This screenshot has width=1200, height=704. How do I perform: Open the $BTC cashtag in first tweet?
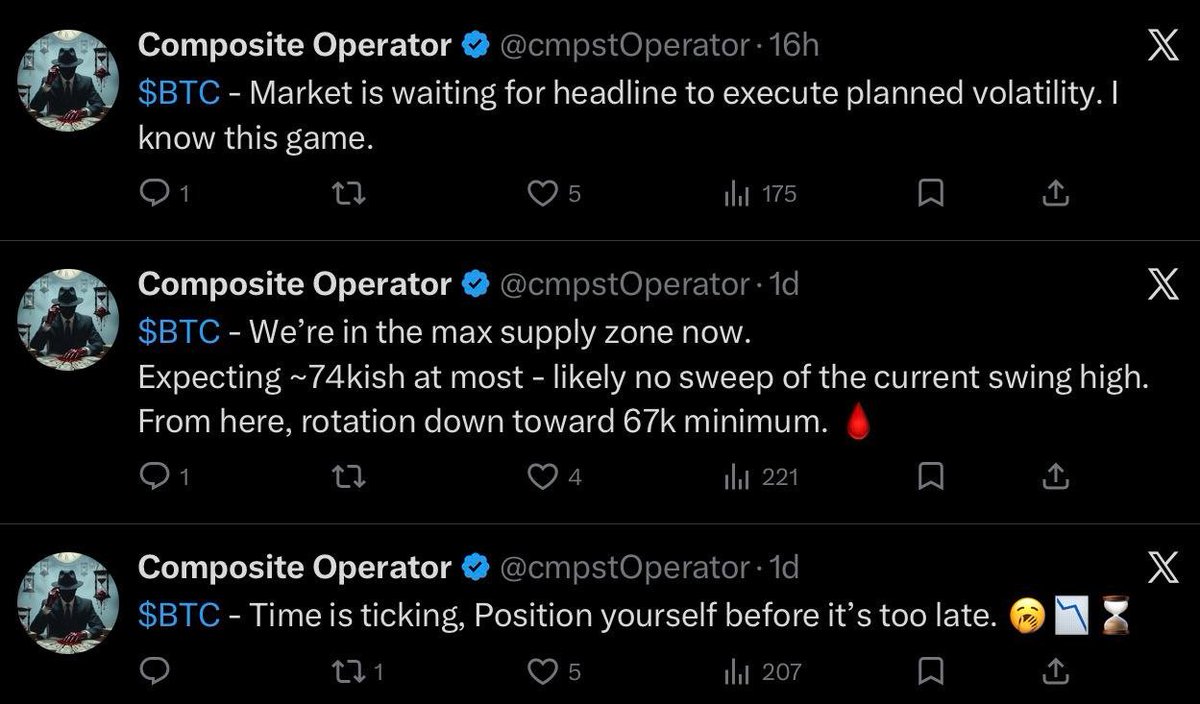pyautogui.click(x=178, y=95)
